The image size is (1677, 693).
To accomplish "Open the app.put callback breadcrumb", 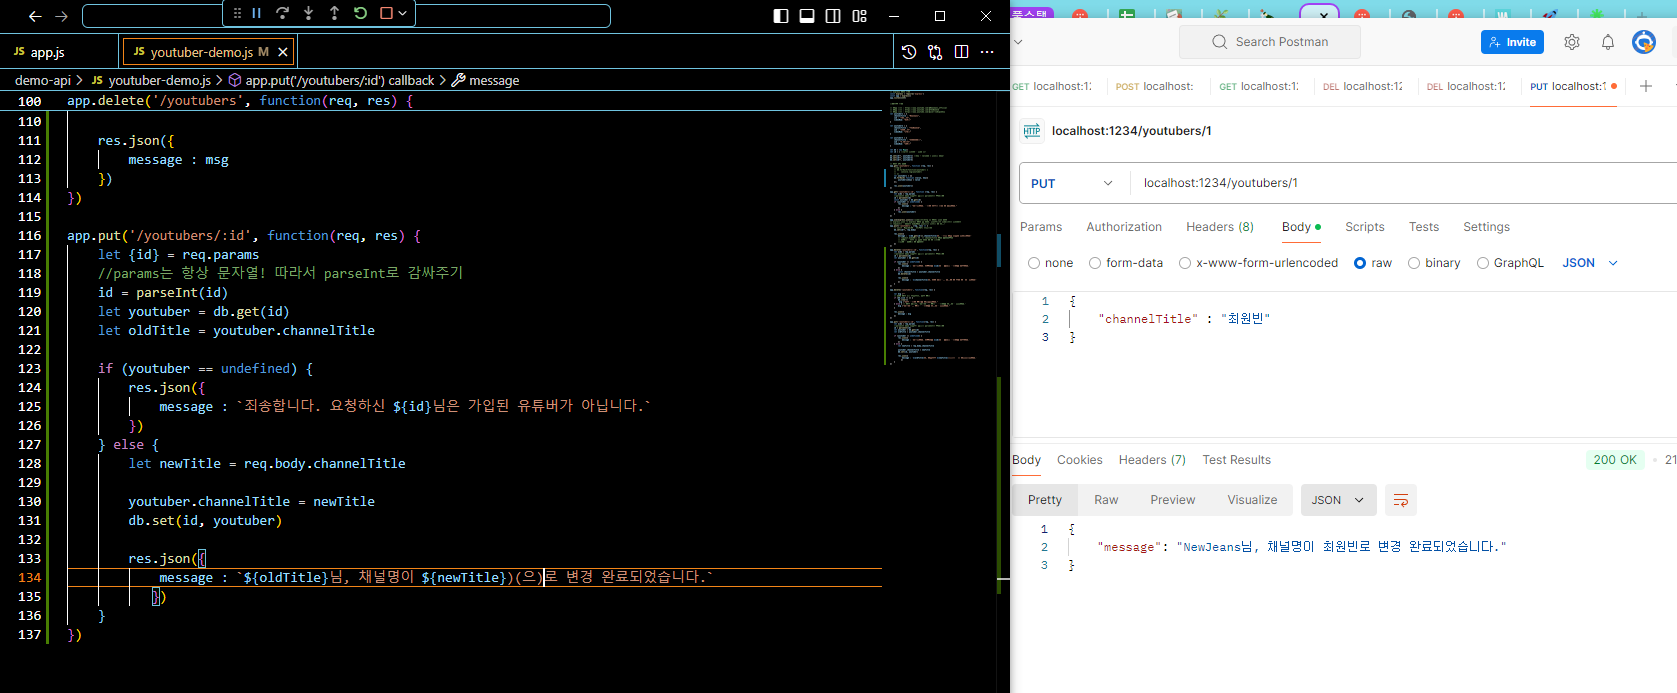I will tap(331, 80).
